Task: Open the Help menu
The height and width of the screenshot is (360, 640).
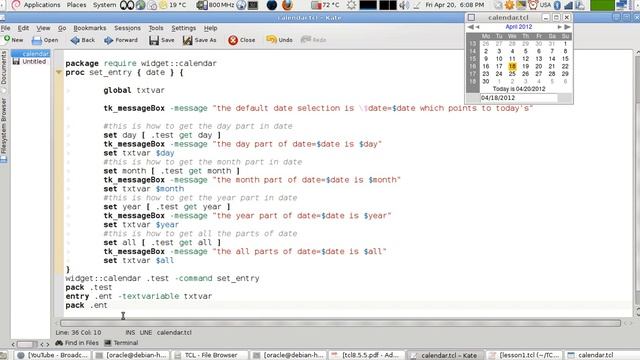Action: 210,28
